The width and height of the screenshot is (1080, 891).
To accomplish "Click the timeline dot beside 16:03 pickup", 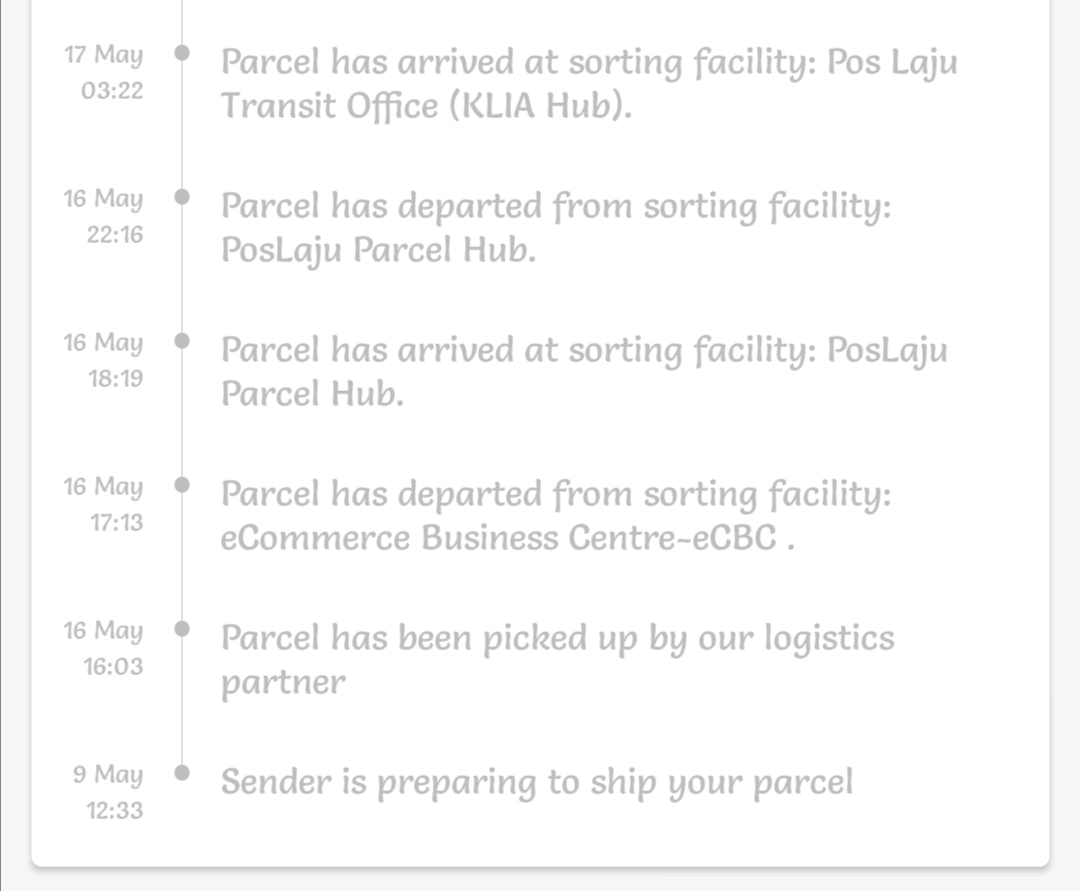I will pyautogui.click(x=182, y=629).
